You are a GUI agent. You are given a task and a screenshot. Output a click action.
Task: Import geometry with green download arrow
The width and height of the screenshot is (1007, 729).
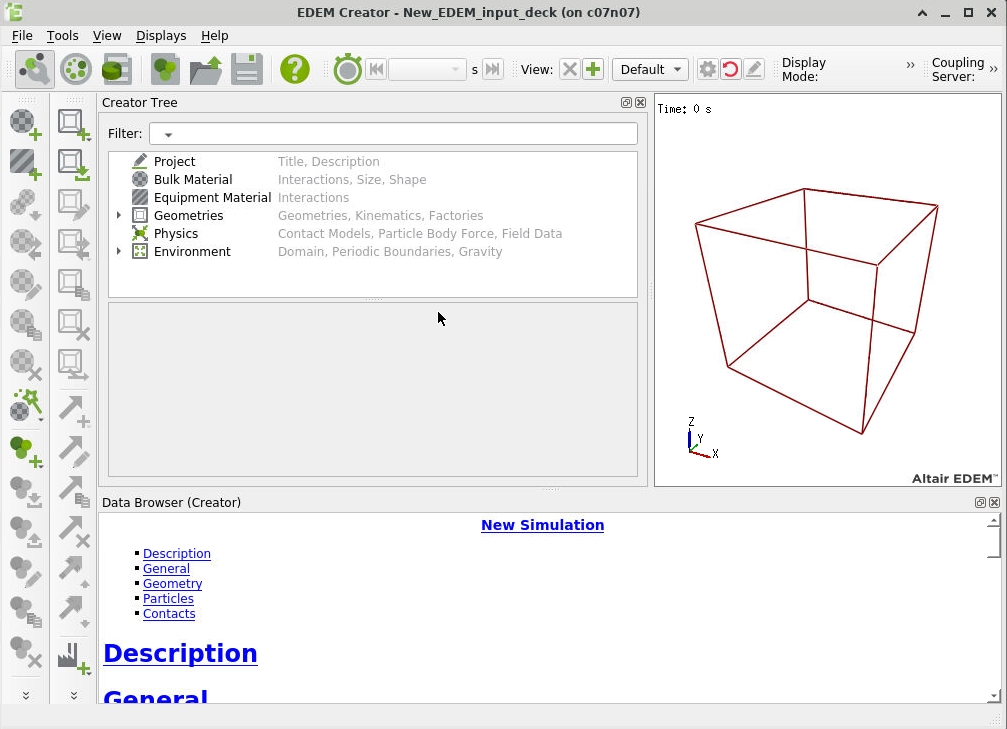coord(74,164)
